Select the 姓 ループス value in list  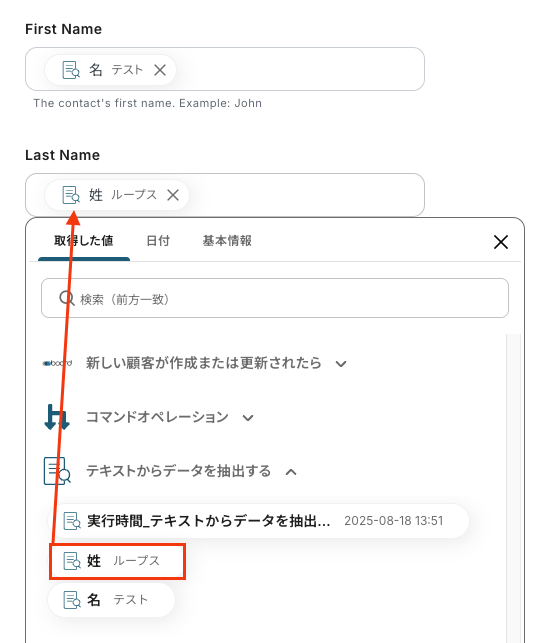pos(118,561)
